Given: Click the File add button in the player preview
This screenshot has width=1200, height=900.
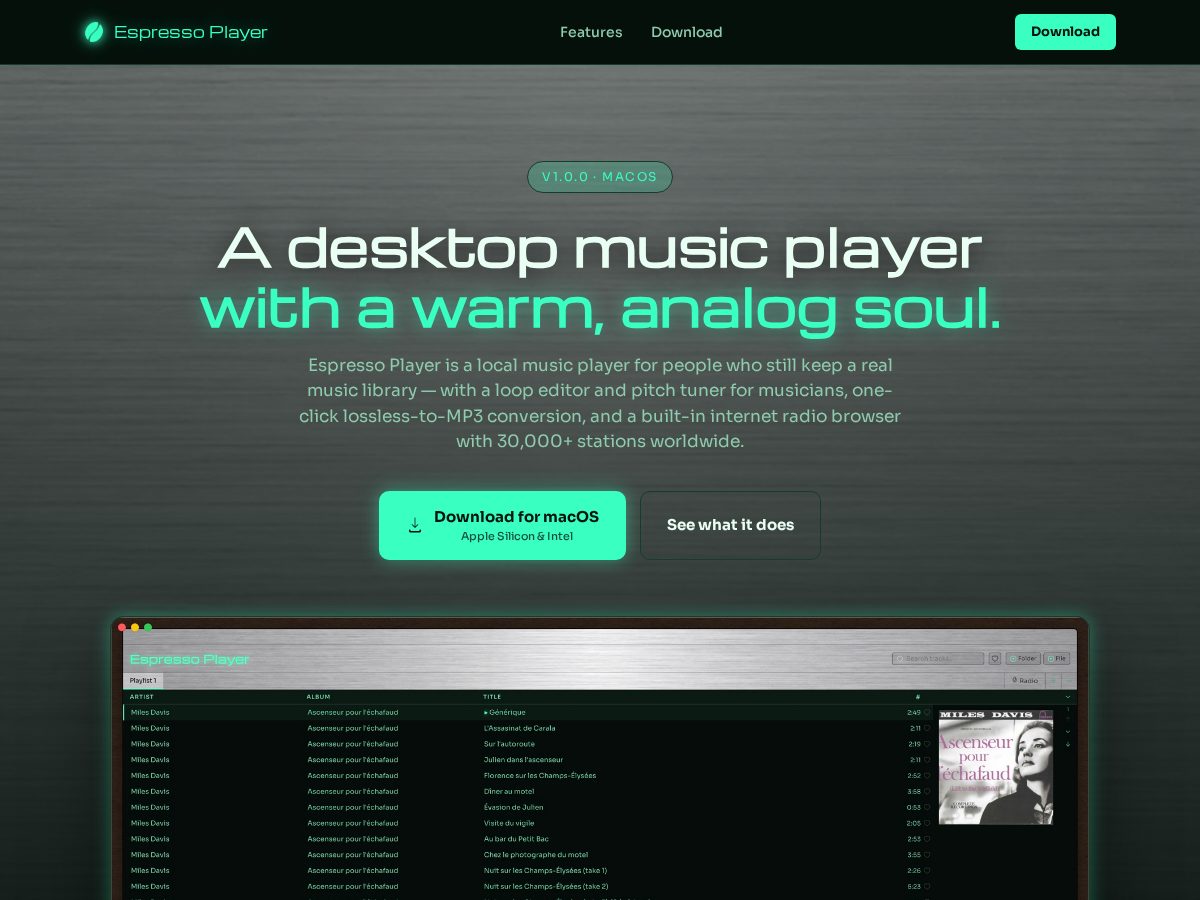Looking at the screenshot, I should [1056, 659].
